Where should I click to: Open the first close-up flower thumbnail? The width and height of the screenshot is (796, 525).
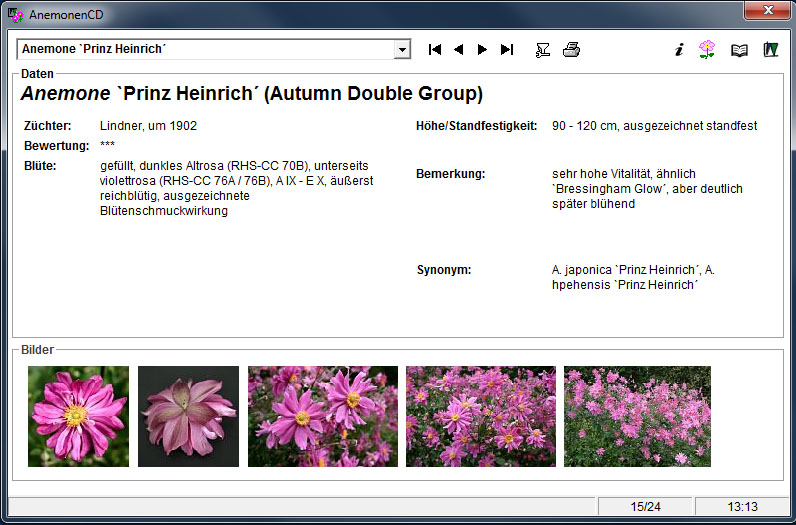78,416
